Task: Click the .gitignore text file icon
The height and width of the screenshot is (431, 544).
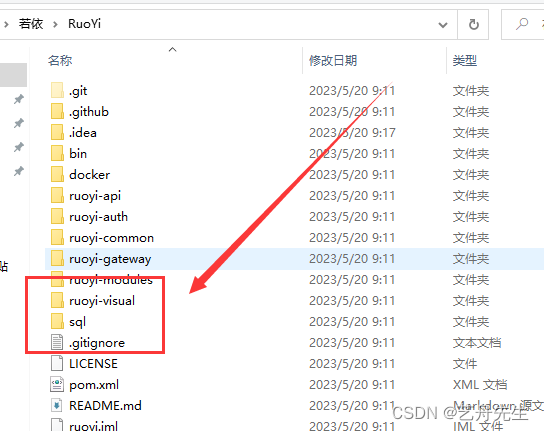Action: point(57,342)
